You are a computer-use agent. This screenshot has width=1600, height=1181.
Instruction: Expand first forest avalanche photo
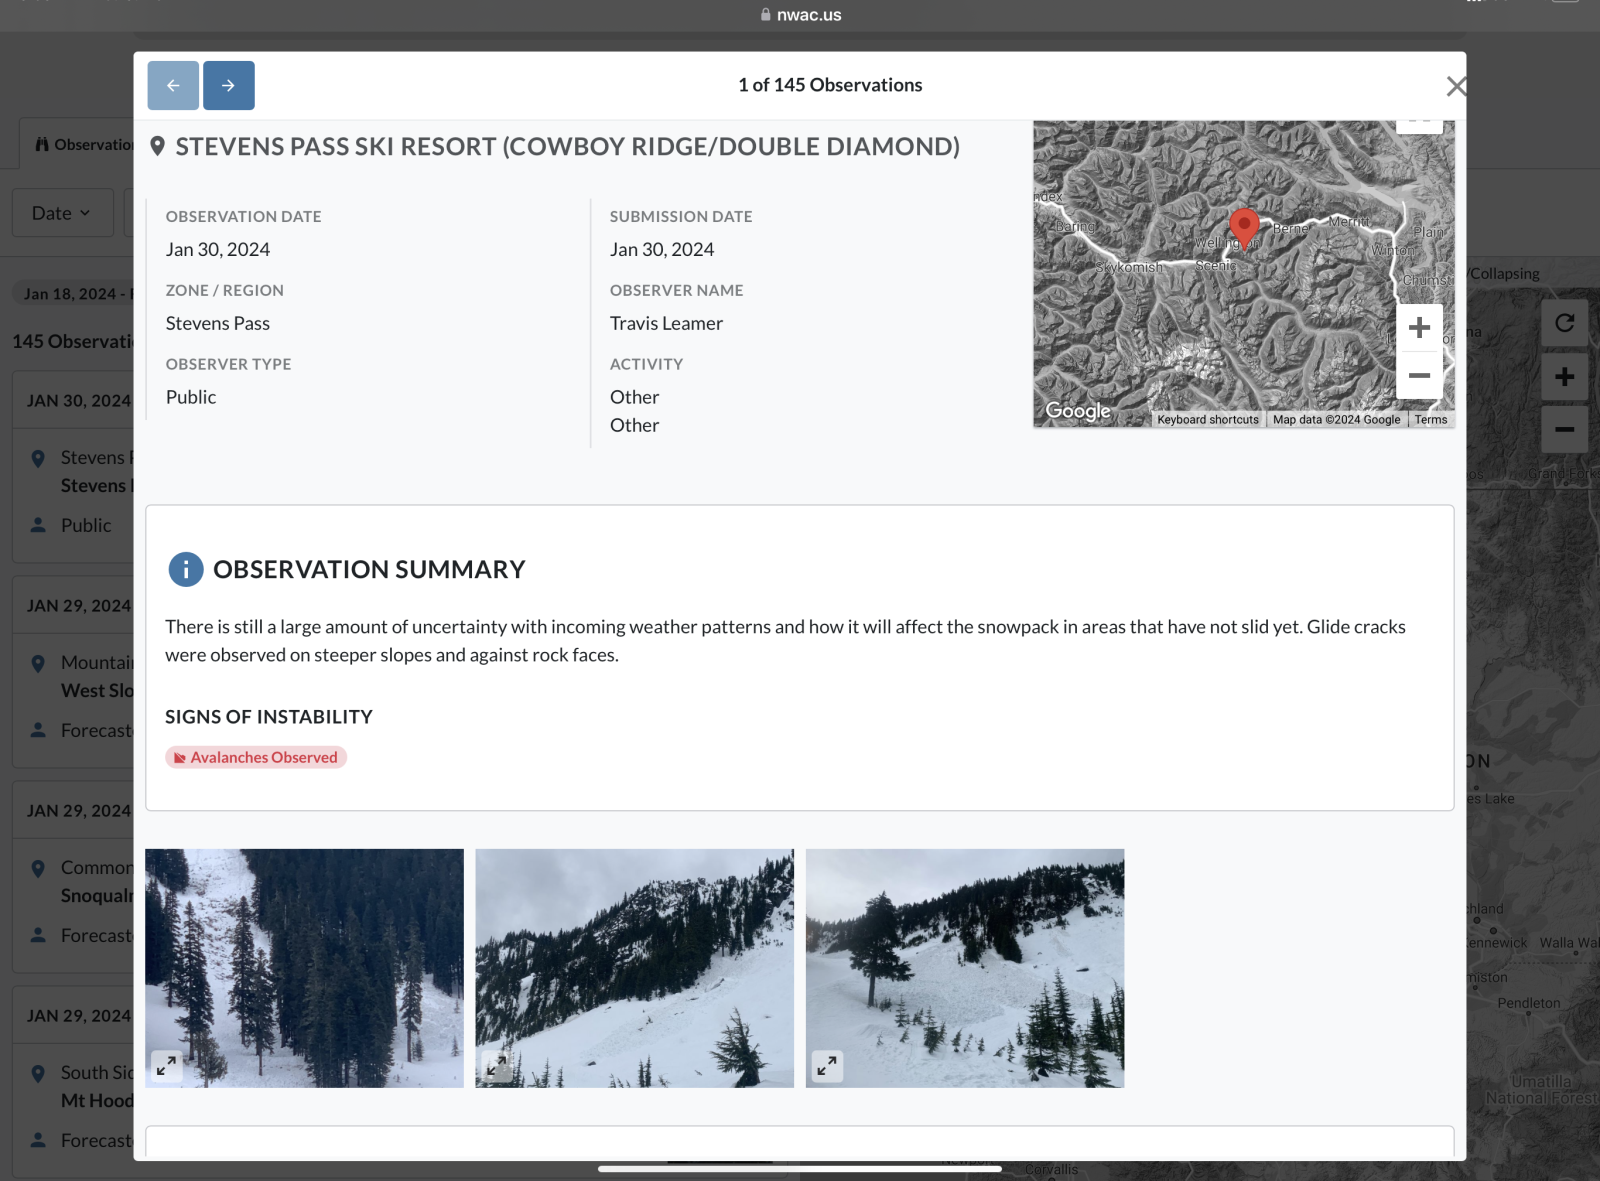(166, 1066)
